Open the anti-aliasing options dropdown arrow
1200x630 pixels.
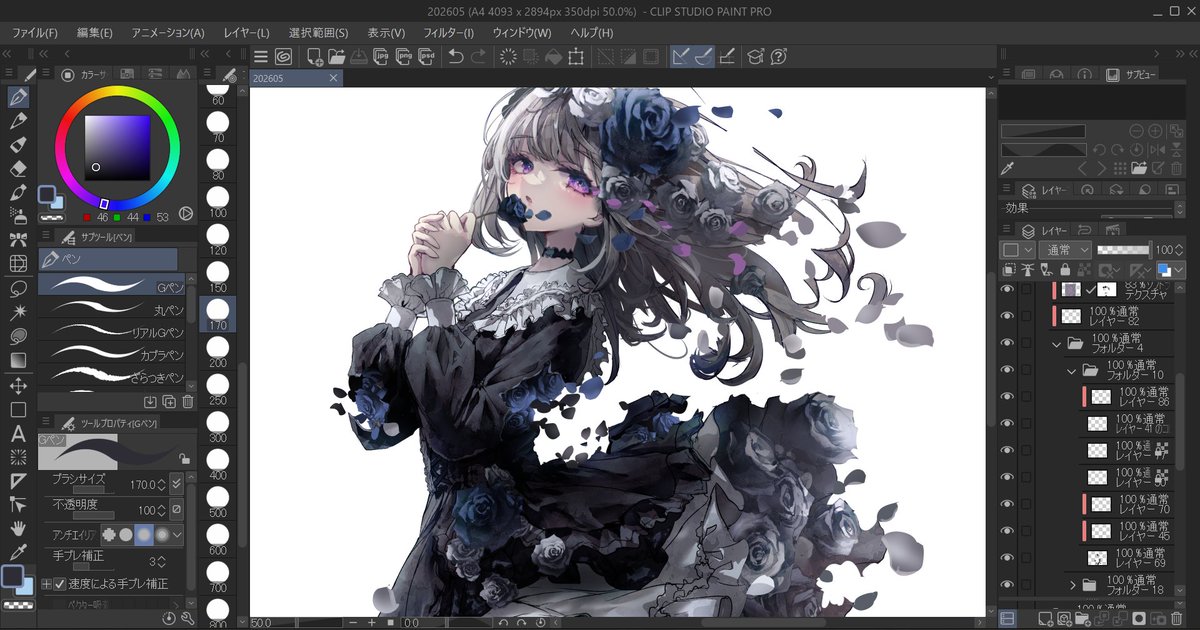[x=178, y=535]
